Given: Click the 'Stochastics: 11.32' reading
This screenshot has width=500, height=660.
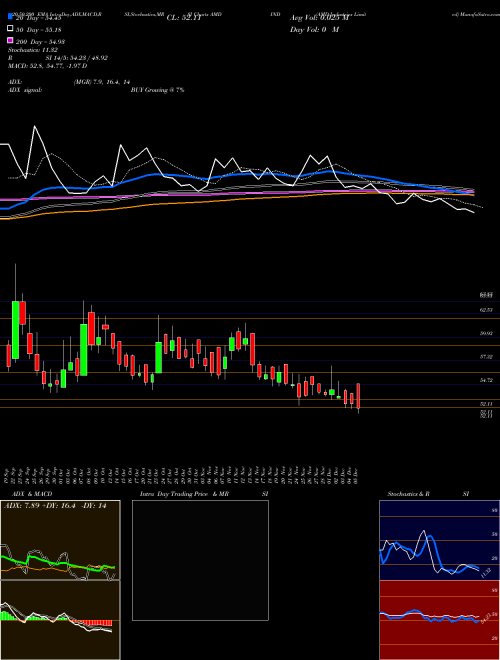Looking at the screenshot, I should pyautogui.click(x=32, y=50).
